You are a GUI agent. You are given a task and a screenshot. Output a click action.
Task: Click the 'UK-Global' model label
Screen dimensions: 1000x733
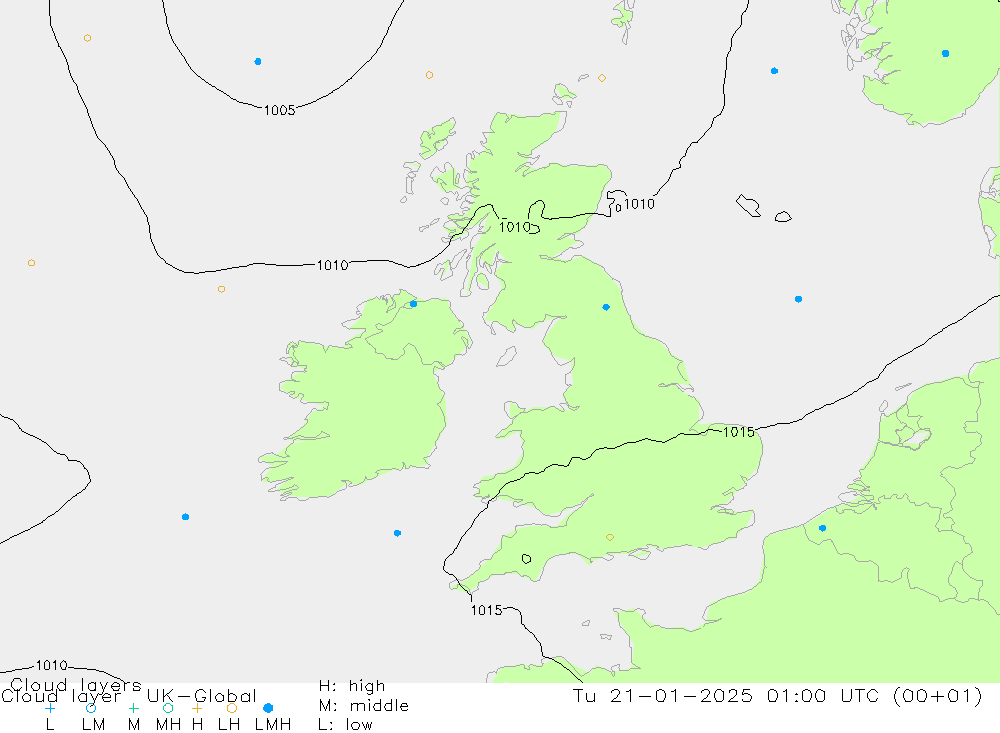(x=202, y=695)
